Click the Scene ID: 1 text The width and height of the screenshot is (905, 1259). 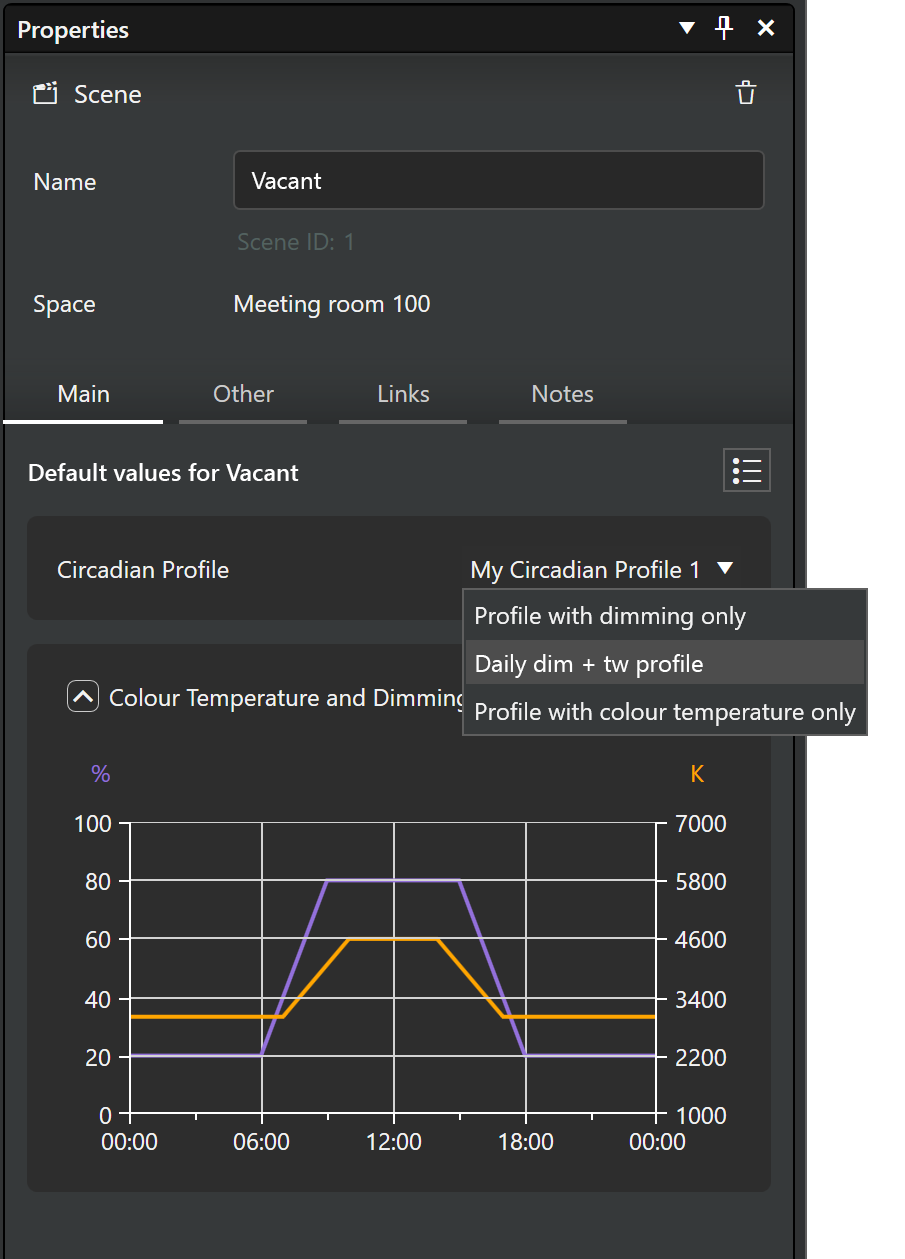pyautogui.click(x=296, y=242)
